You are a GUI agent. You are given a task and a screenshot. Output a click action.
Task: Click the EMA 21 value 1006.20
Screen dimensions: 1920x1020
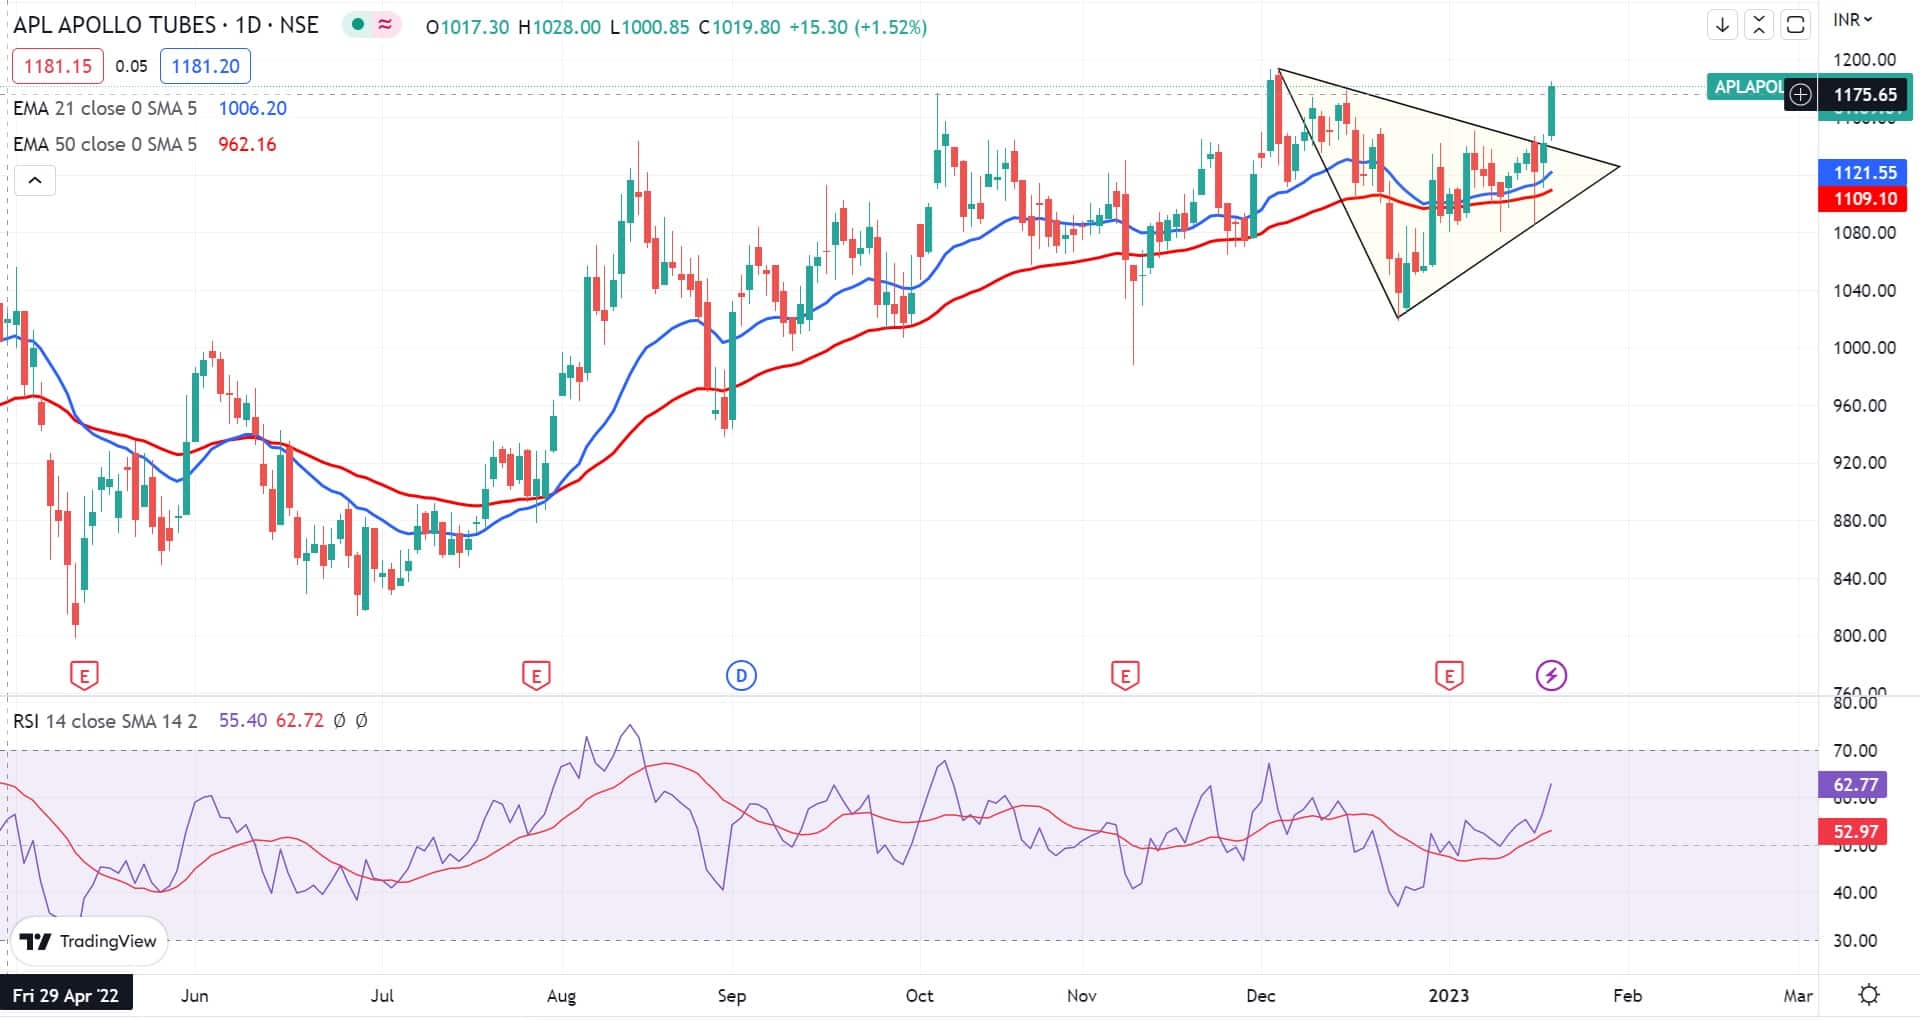tap(252, 108)
